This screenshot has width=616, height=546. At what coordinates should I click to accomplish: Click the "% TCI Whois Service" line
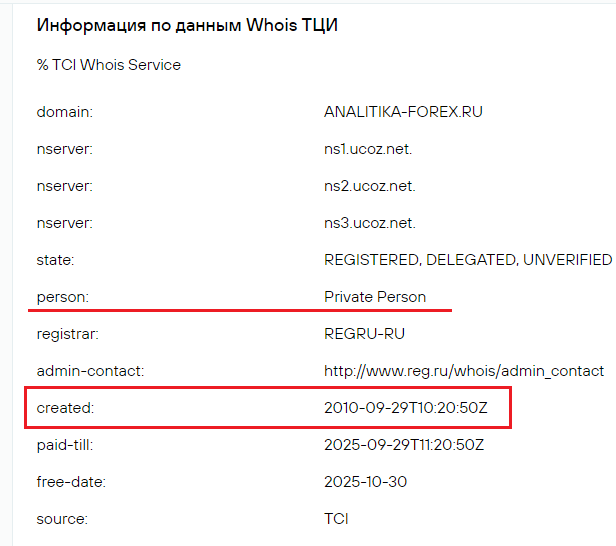click(109, 65)
